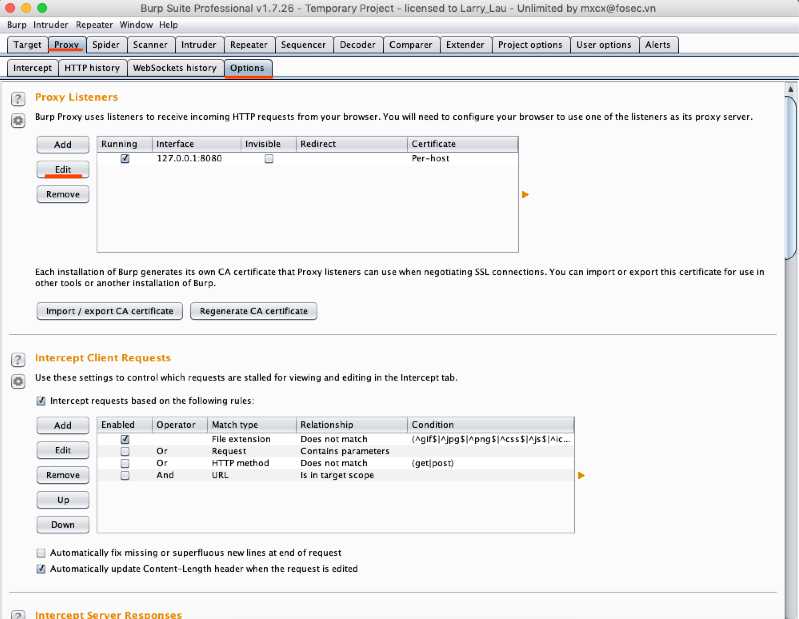Open the WebSockets history sub-tab
Screen dimensions: 799x619
(x=175, y=68)
